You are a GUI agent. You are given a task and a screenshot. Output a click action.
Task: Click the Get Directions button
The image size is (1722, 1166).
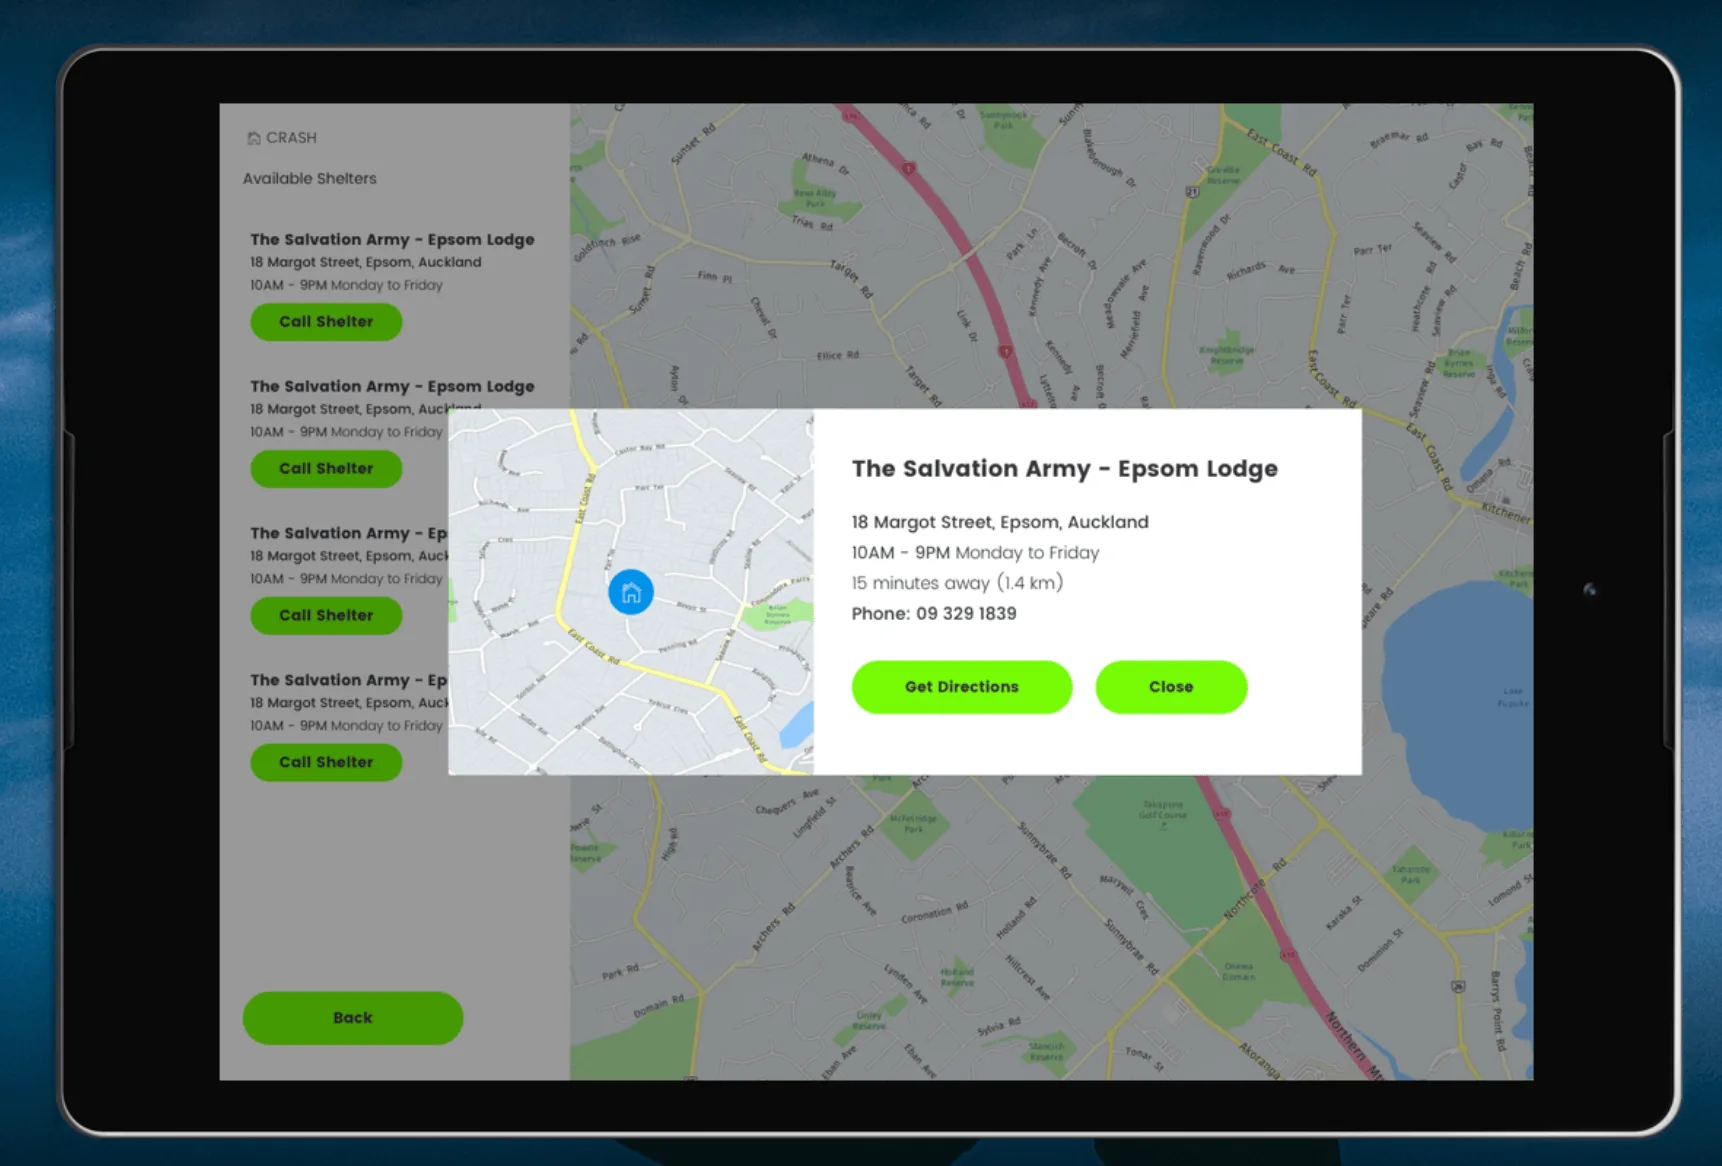(961, 687)
